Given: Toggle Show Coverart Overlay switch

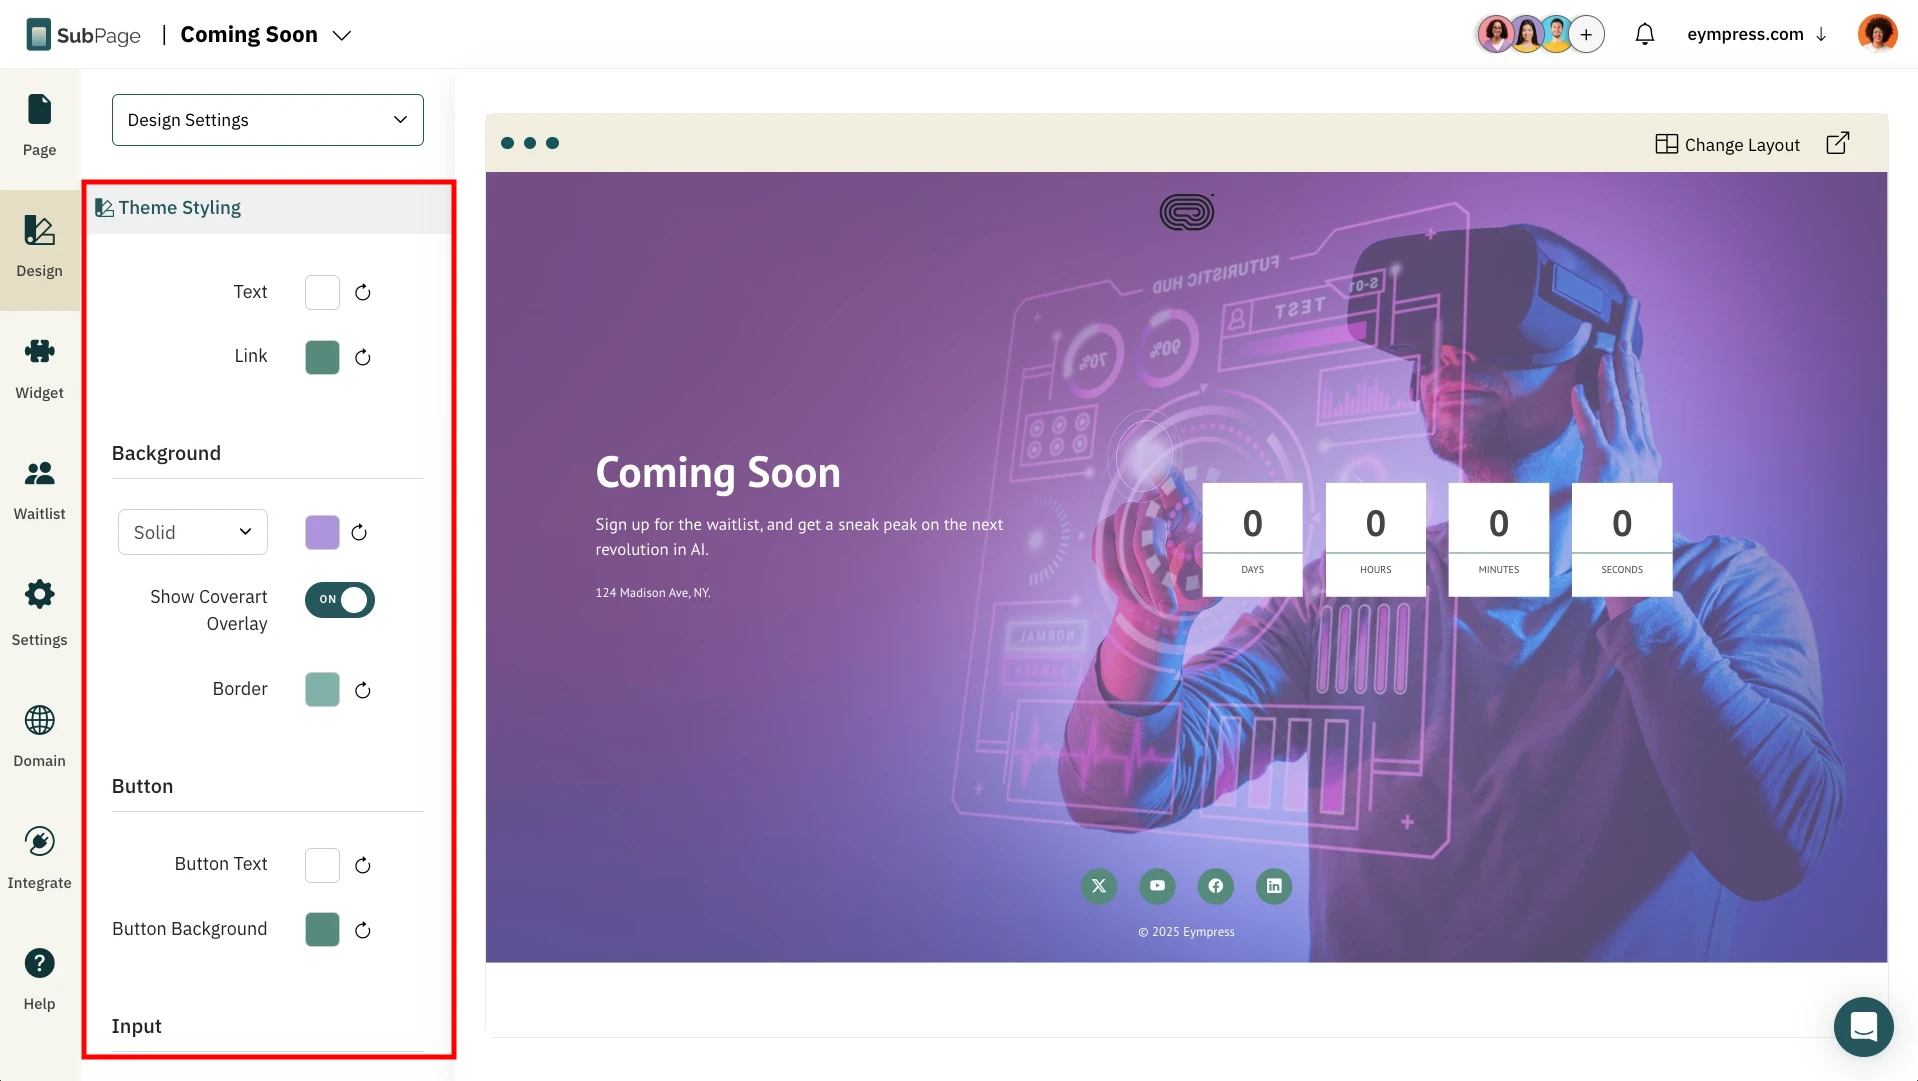Looking at the screenshot, I should 340,600.
